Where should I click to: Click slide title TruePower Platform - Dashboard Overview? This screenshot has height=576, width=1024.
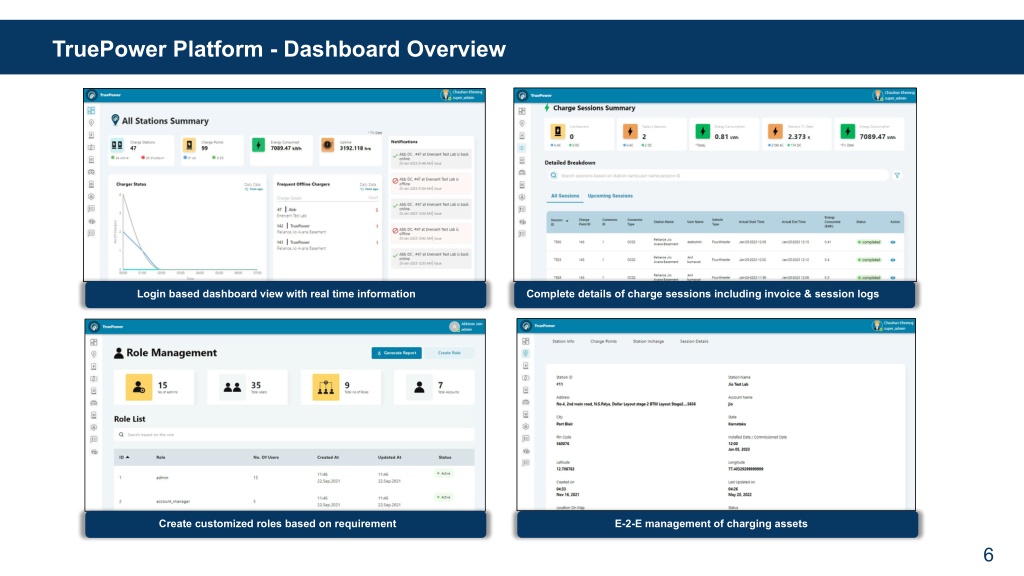tap(279, 49)
